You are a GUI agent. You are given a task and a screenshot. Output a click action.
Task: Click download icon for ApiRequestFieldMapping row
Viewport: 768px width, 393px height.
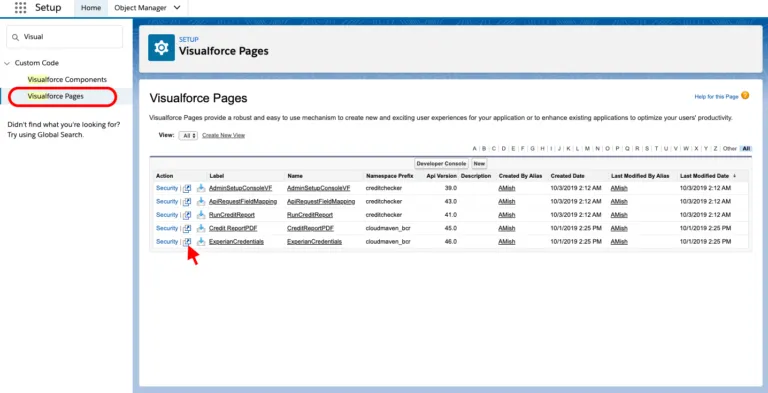(201, 201)
